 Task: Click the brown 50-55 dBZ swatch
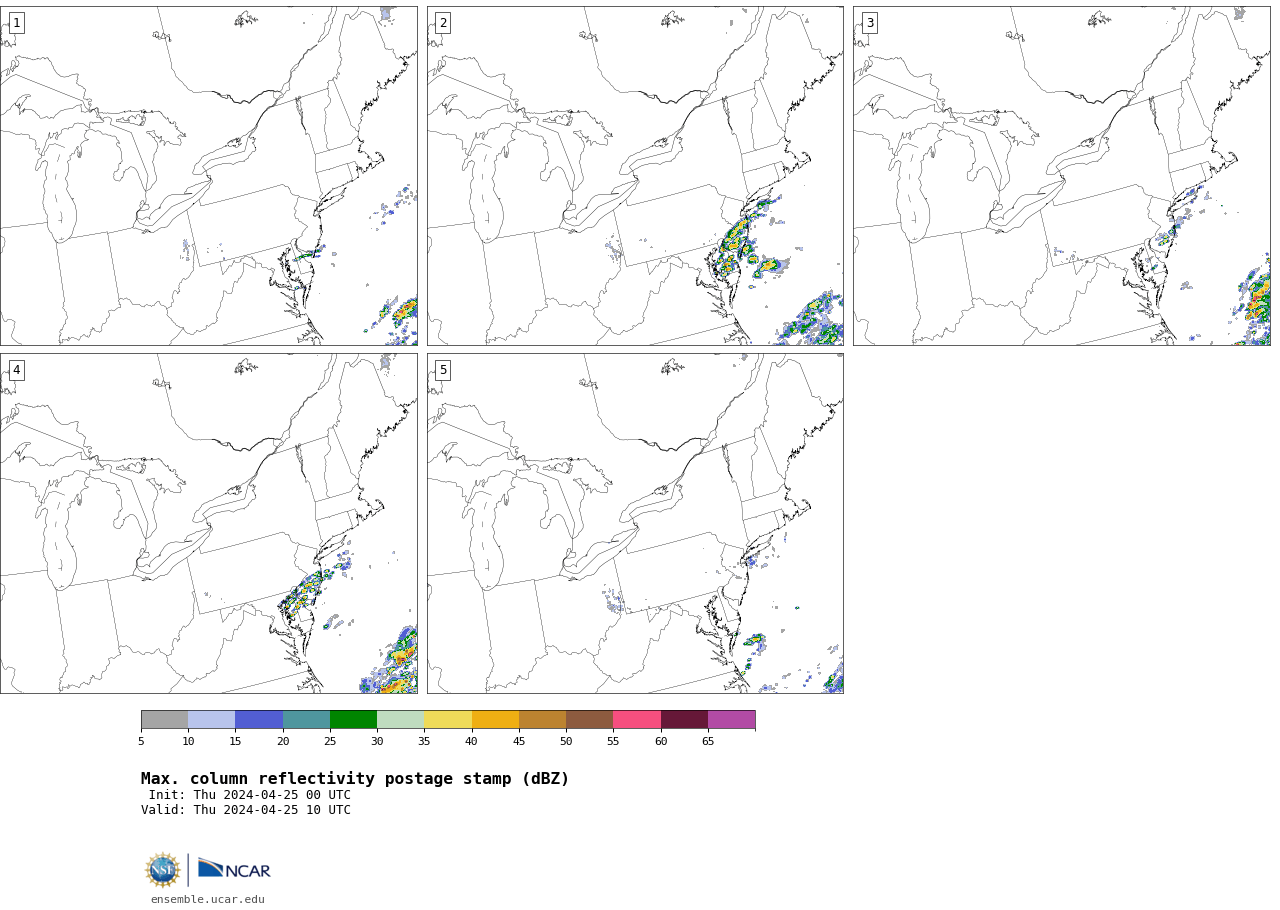(590, 720)
